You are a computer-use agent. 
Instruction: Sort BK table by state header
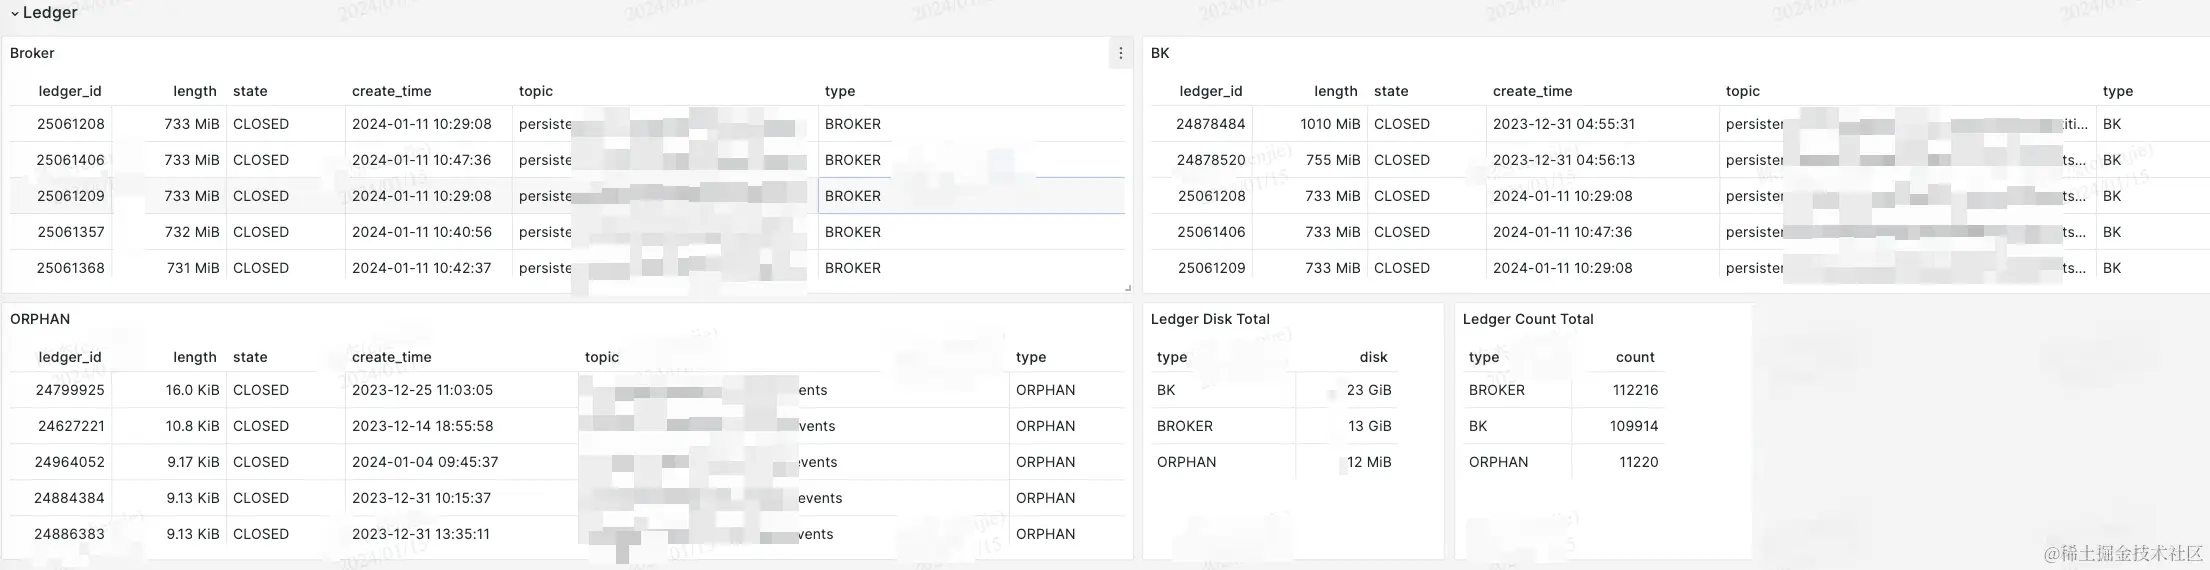(1391, 91)
